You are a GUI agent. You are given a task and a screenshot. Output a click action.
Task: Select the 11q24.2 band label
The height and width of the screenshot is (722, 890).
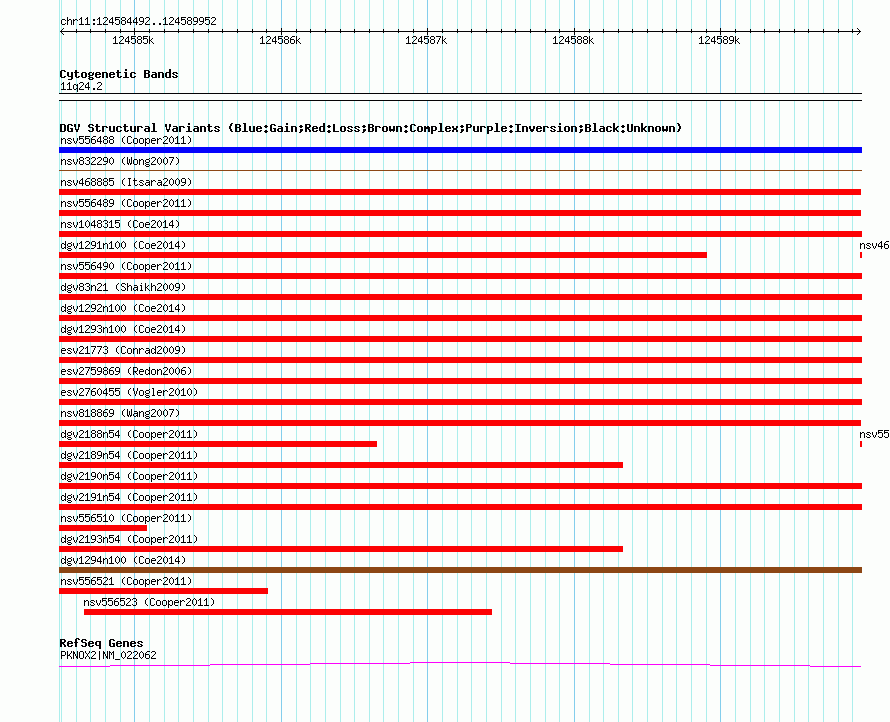tap(81, 86)
